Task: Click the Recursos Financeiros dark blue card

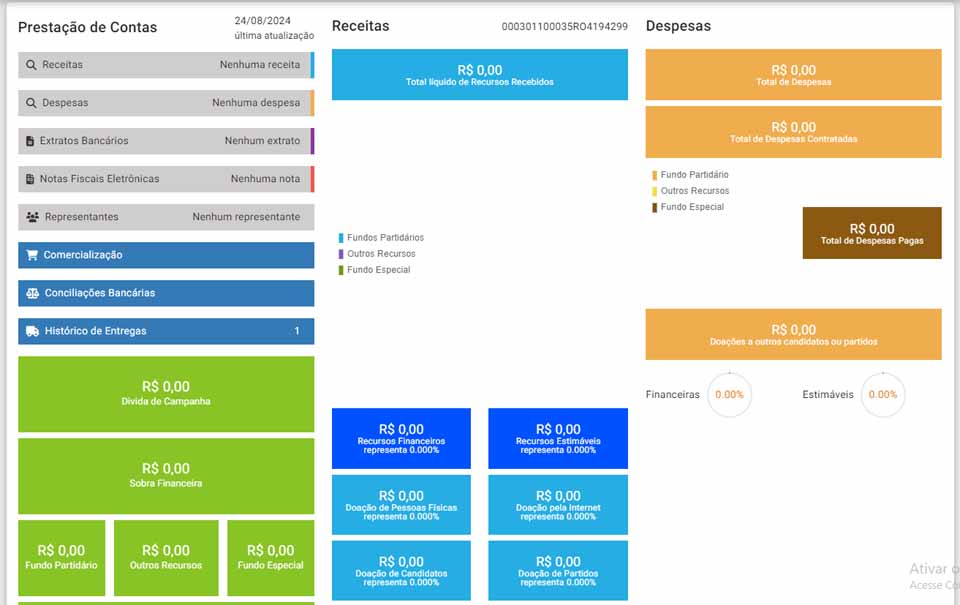Action: pyautogui.click(x=400, y=438)
